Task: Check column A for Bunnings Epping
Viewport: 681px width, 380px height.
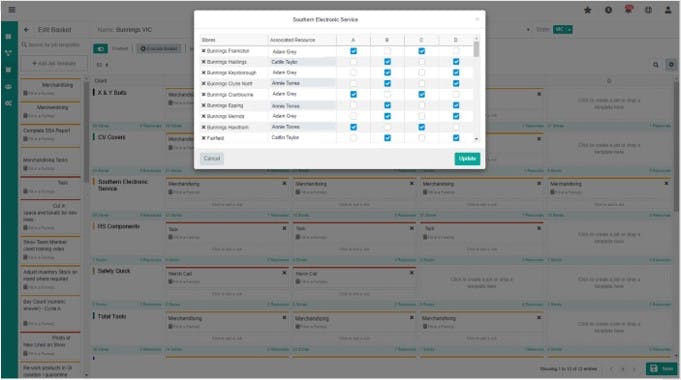Action: click(x=354, y=105)
